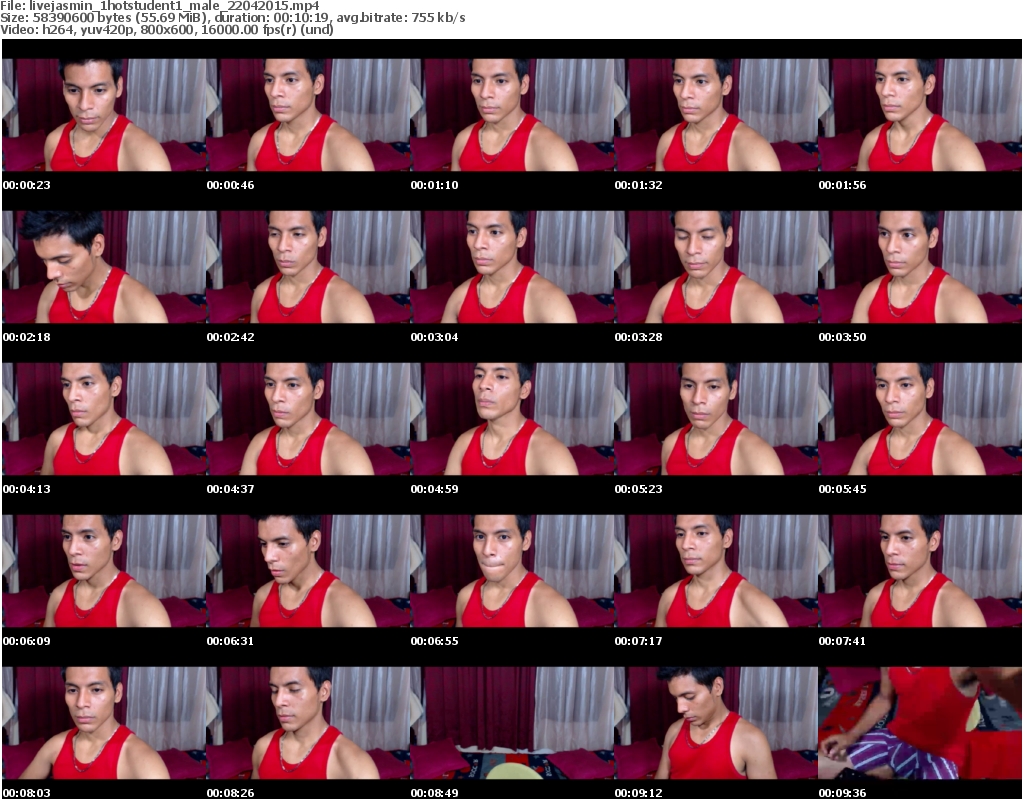The image size is (1024, 799).
Task: Select the frame stamped 00:02:42
Action: point(308,267)
